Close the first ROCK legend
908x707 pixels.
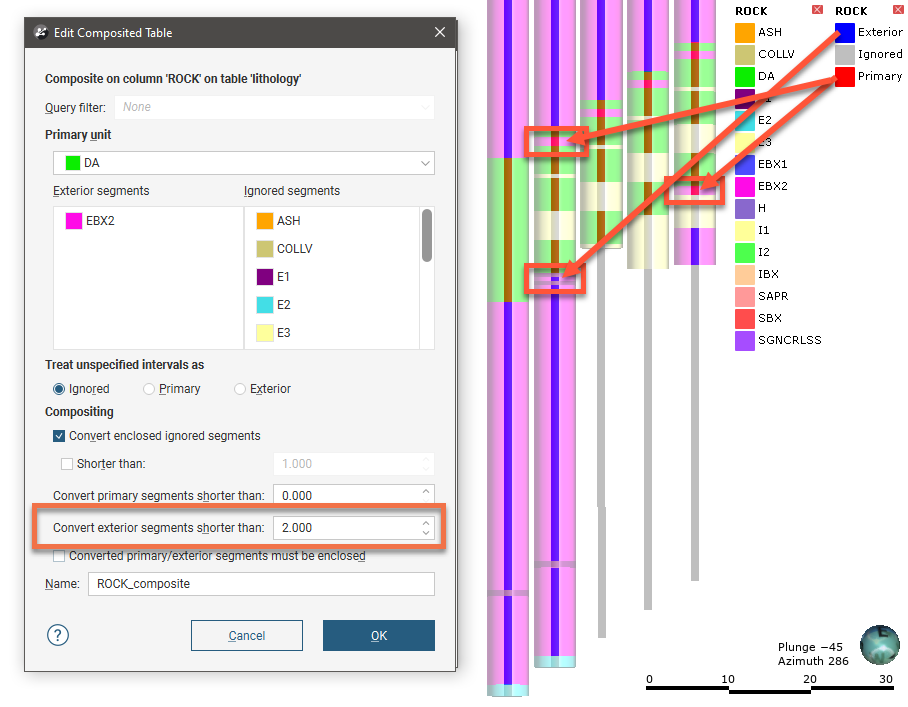click(x=817, y=11)
